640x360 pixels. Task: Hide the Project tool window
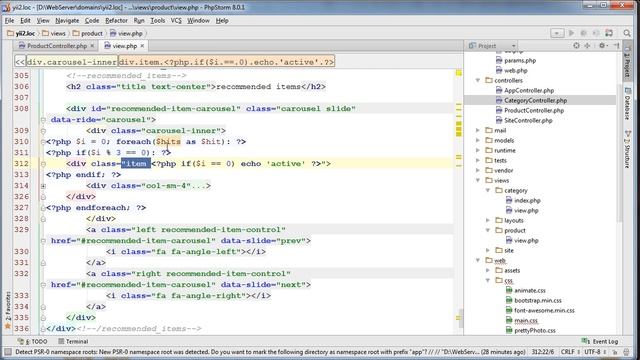(616, 46)
